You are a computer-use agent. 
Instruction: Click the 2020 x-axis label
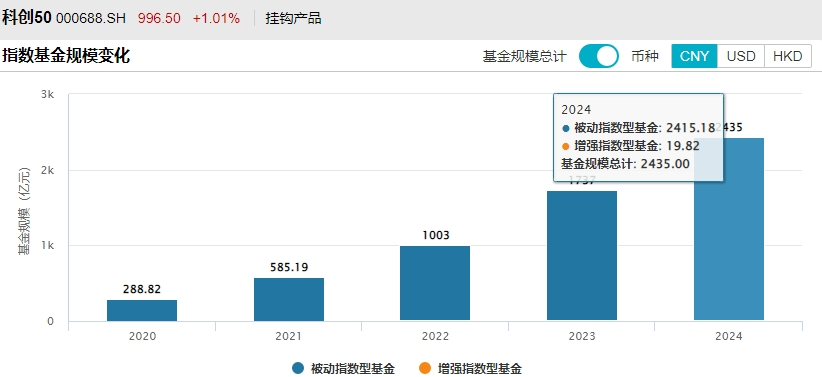[142, 337]
